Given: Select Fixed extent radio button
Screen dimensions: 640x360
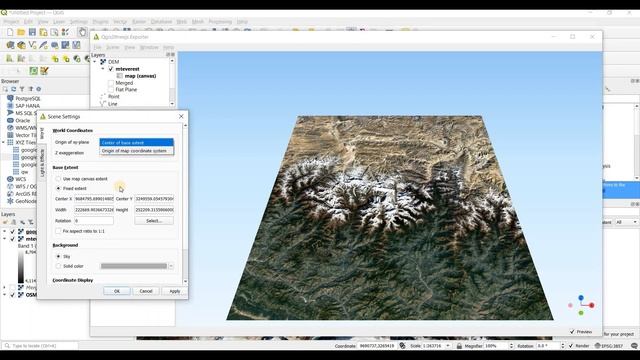Looking at the screenshot, I should tap(58, 189).
